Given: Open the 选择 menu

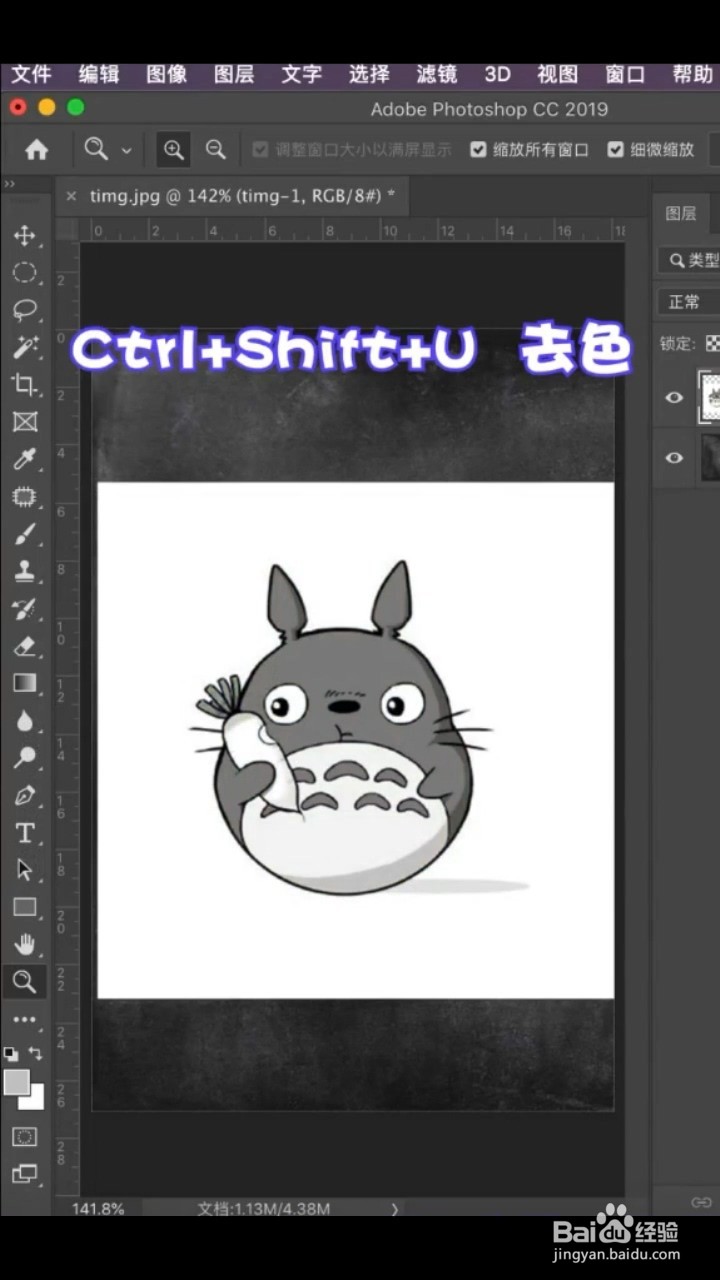Looking at the screenshot, I should [369, 75].
